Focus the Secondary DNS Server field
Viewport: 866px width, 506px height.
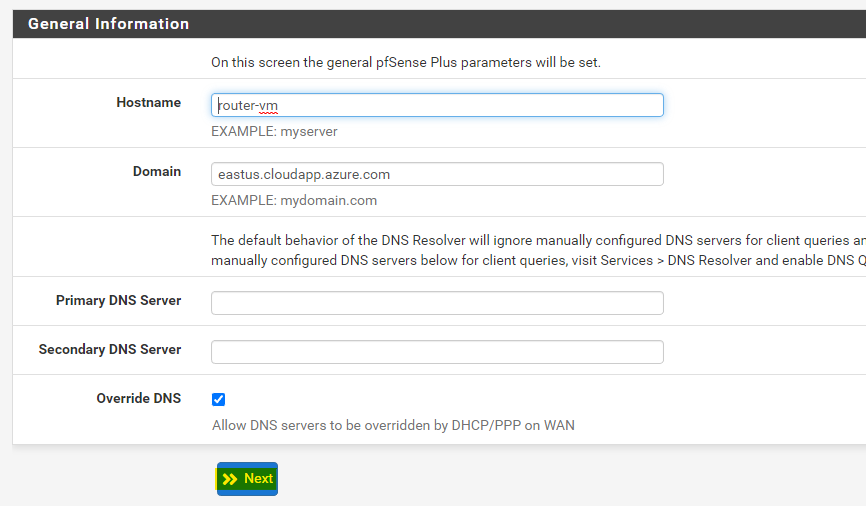point(437,352)
